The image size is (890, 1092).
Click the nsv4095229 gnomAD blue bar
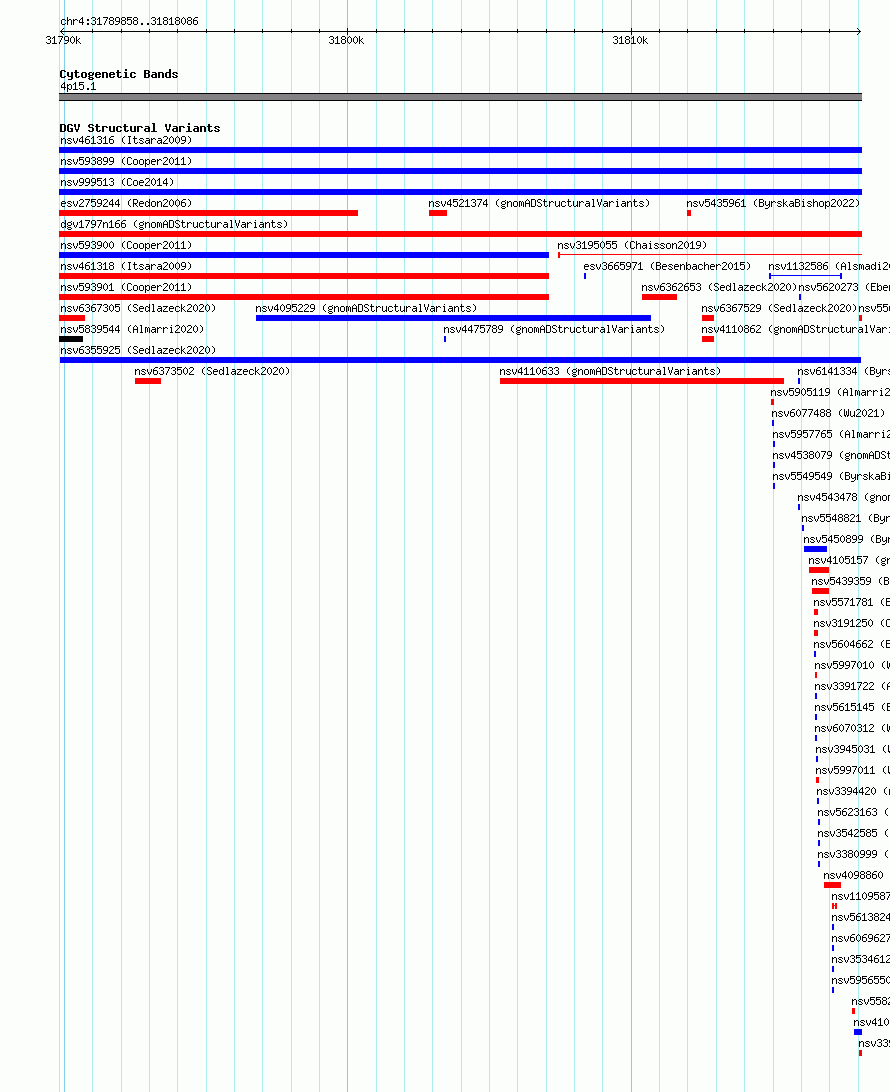[453, 318]
